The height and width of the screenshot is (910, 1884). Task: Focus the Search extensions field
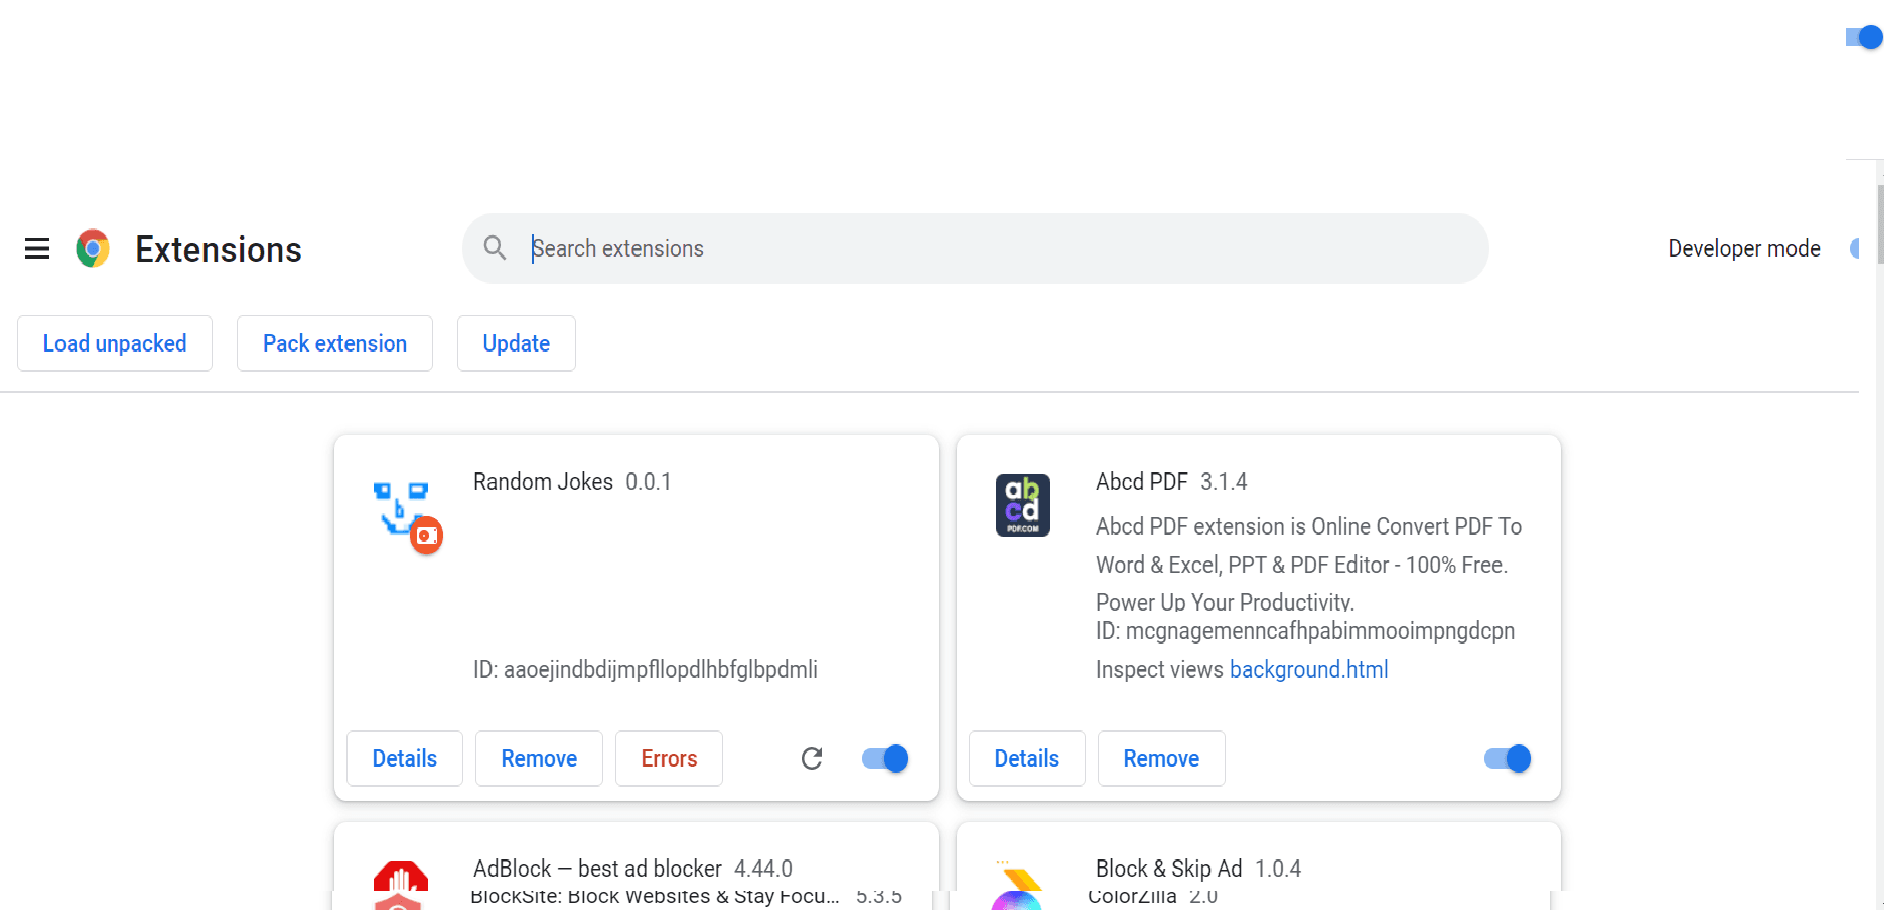[1000, 249]
